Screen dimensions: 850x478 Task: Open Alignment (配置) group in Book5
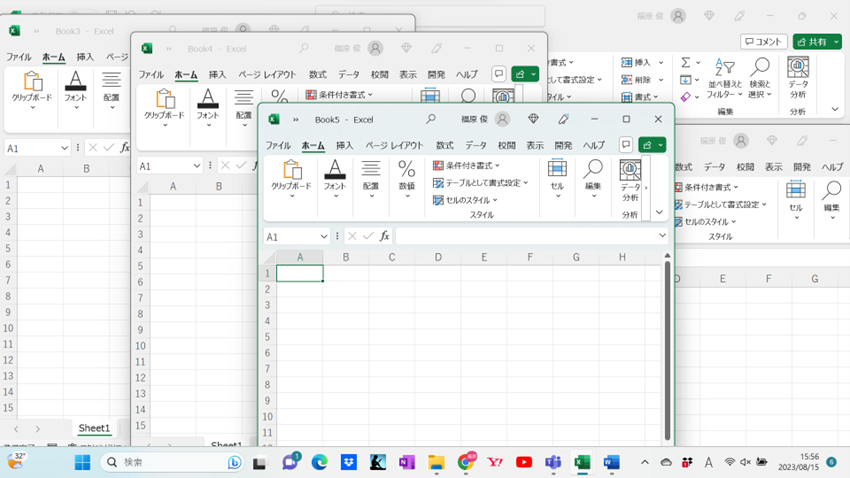(371, 179)
